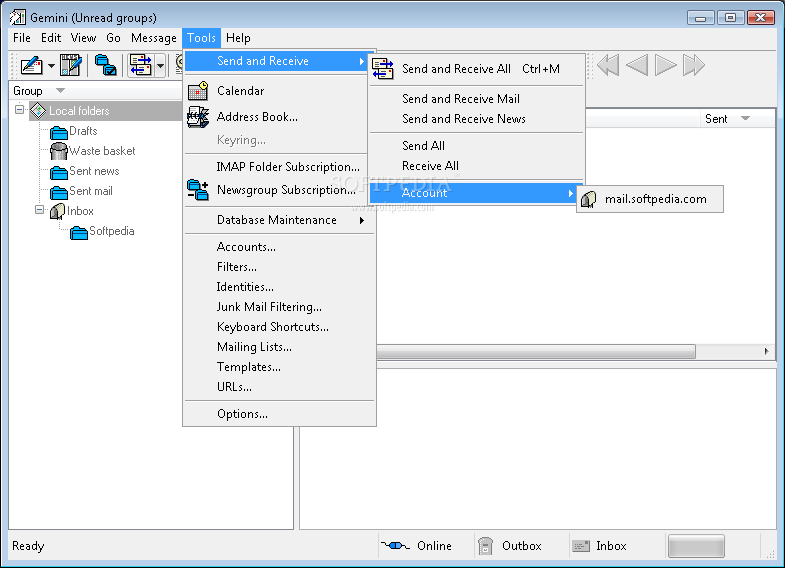Open the Accounts settings entry
Screen dimensions: 785x568
(280, 247)
